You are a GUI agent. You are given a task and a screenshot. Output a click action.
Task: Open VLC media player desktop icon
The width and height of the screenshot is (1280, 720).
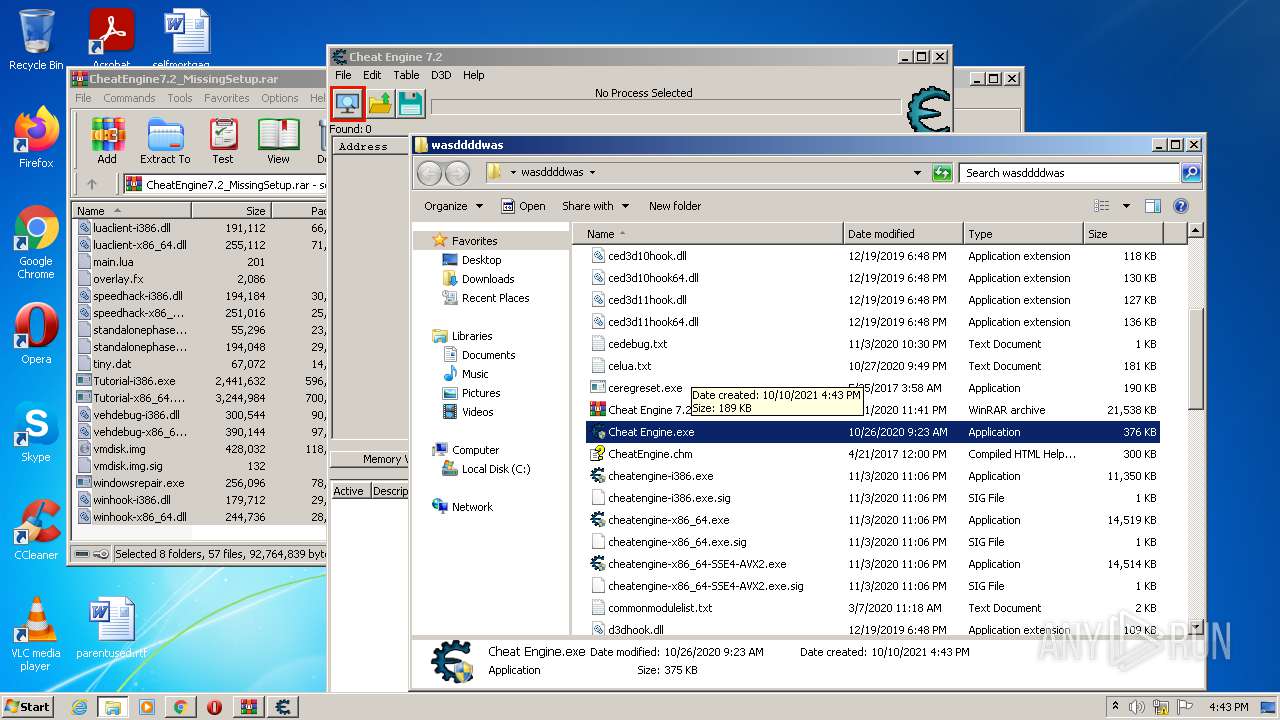[36, 634]
